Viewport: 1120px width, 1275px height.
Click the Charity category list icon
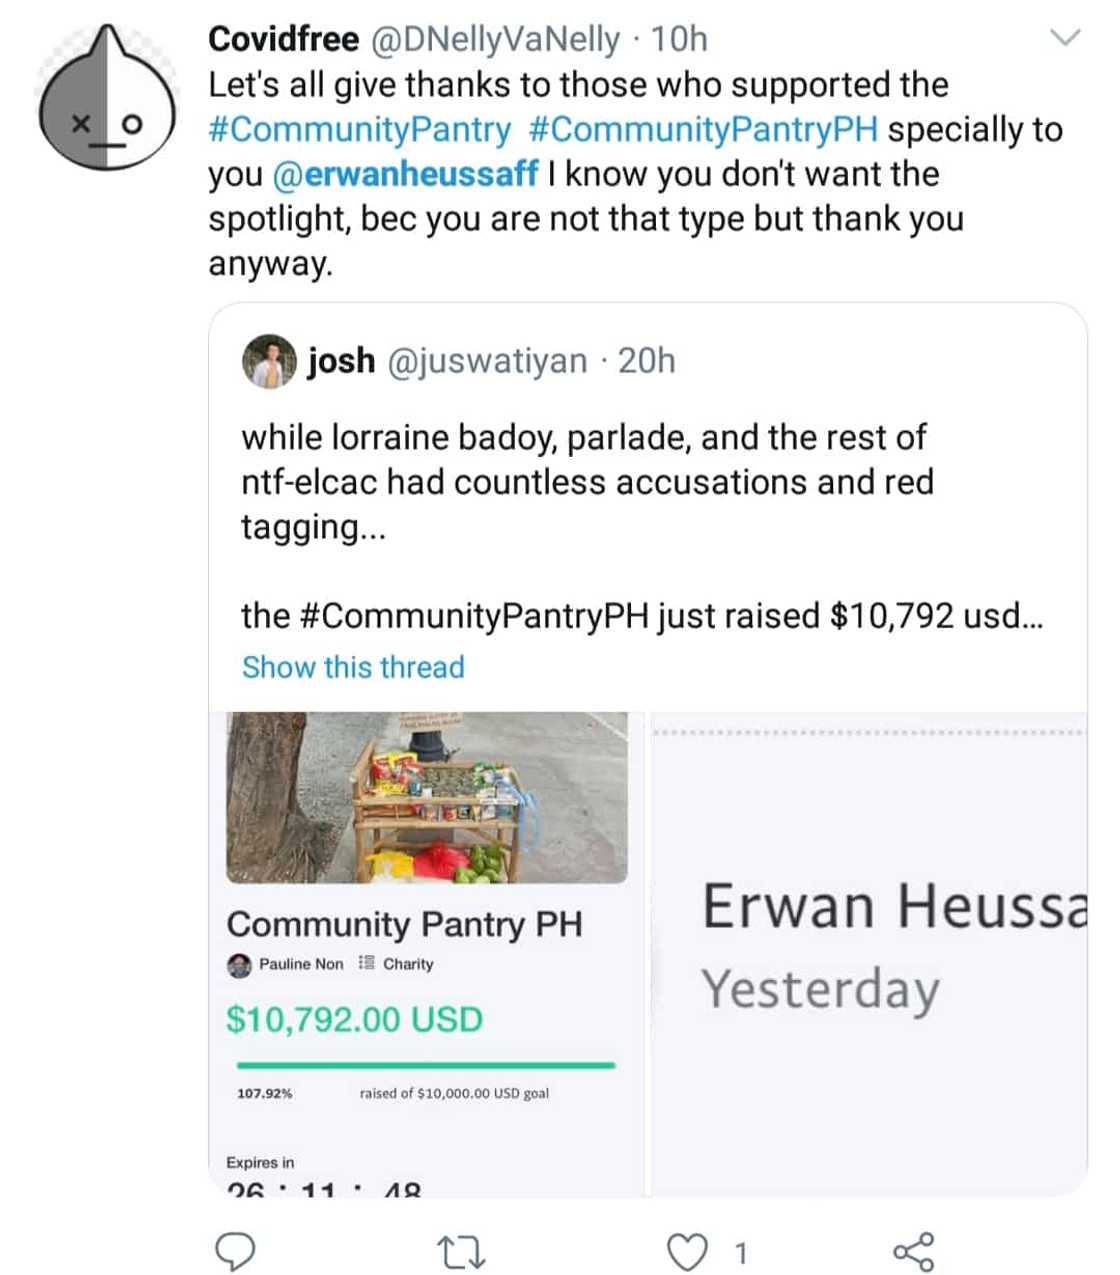pos(366,964)
